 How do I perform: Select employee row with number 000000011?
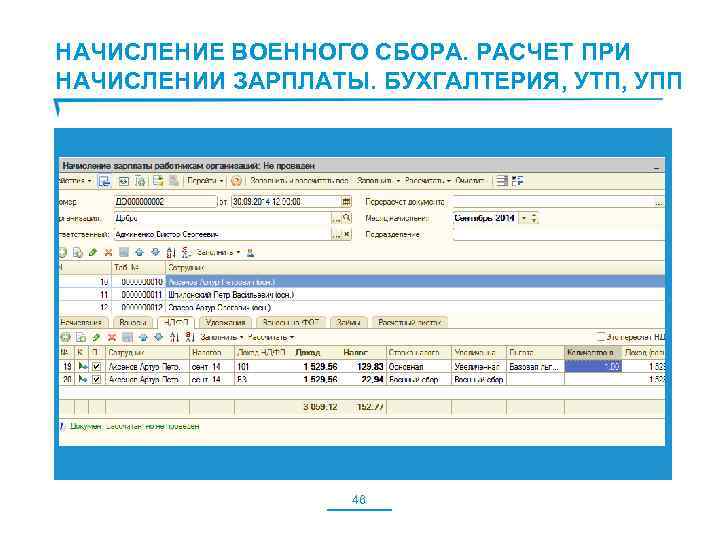tap(362, 295)
